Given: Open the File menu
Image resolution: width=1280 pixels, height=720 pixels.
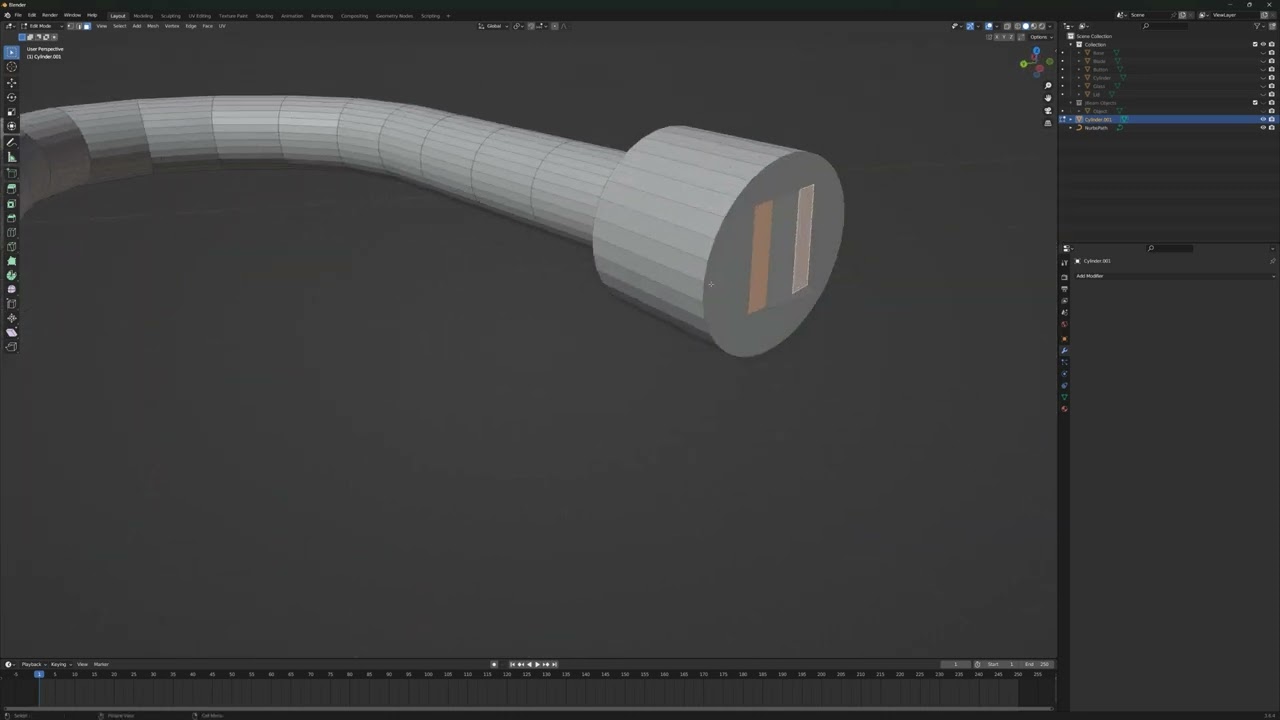Looking at the screenshot, I should point(18,15).
